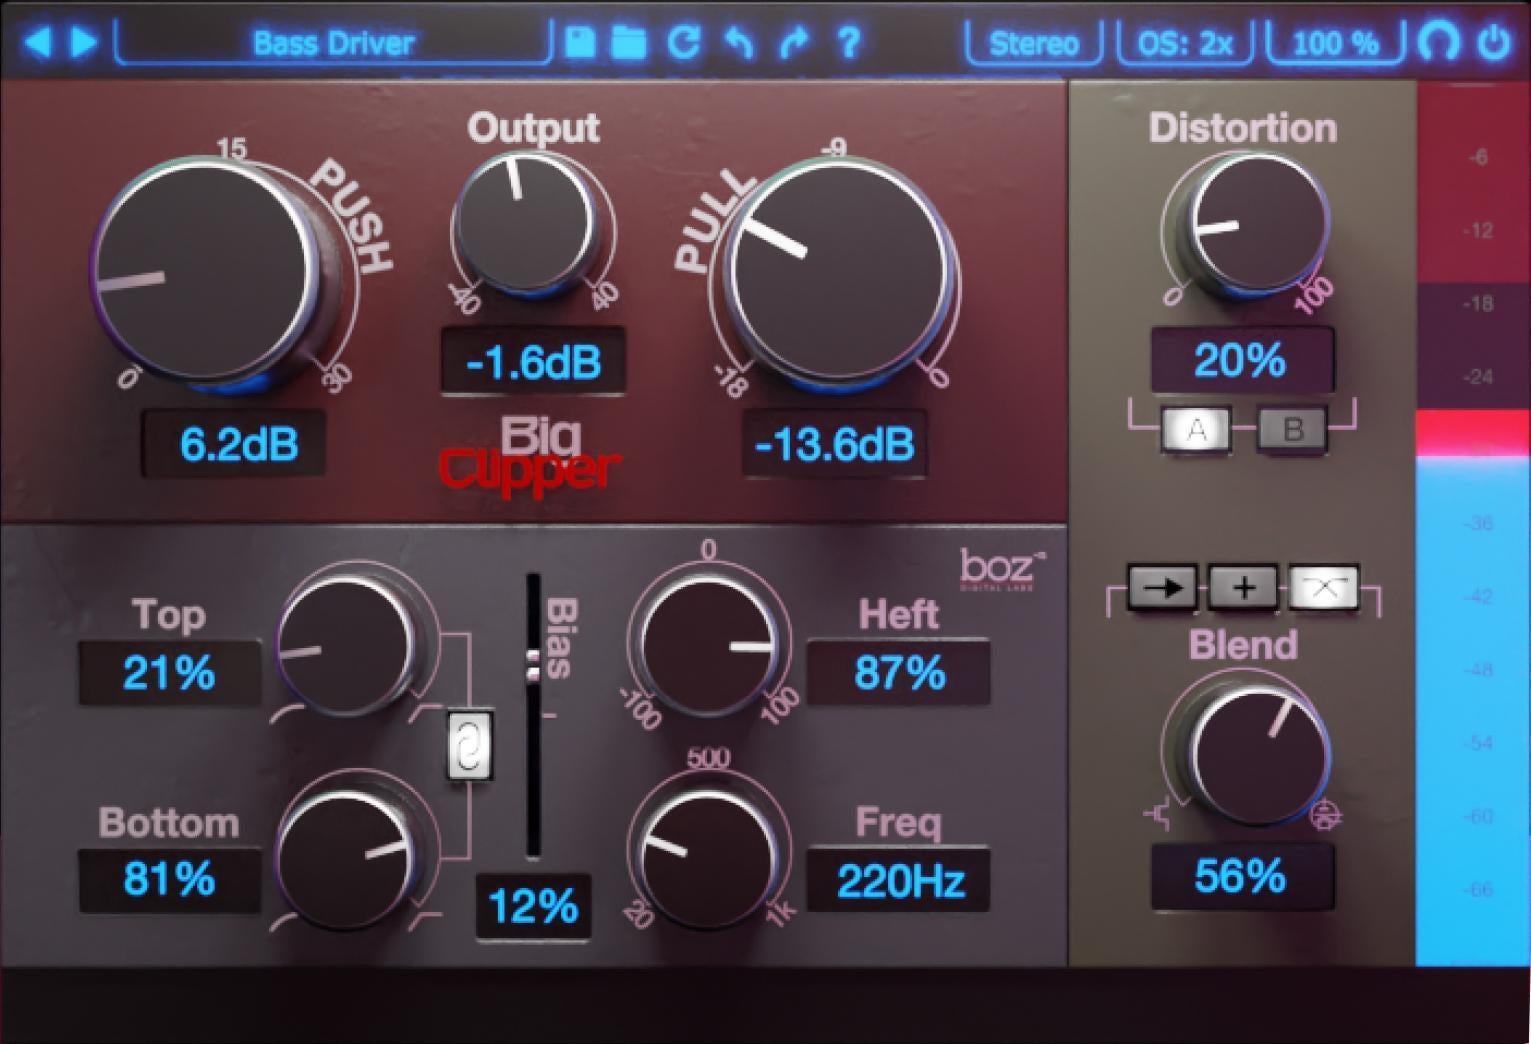Select the plus blend mode button

tap(1243, 588)
